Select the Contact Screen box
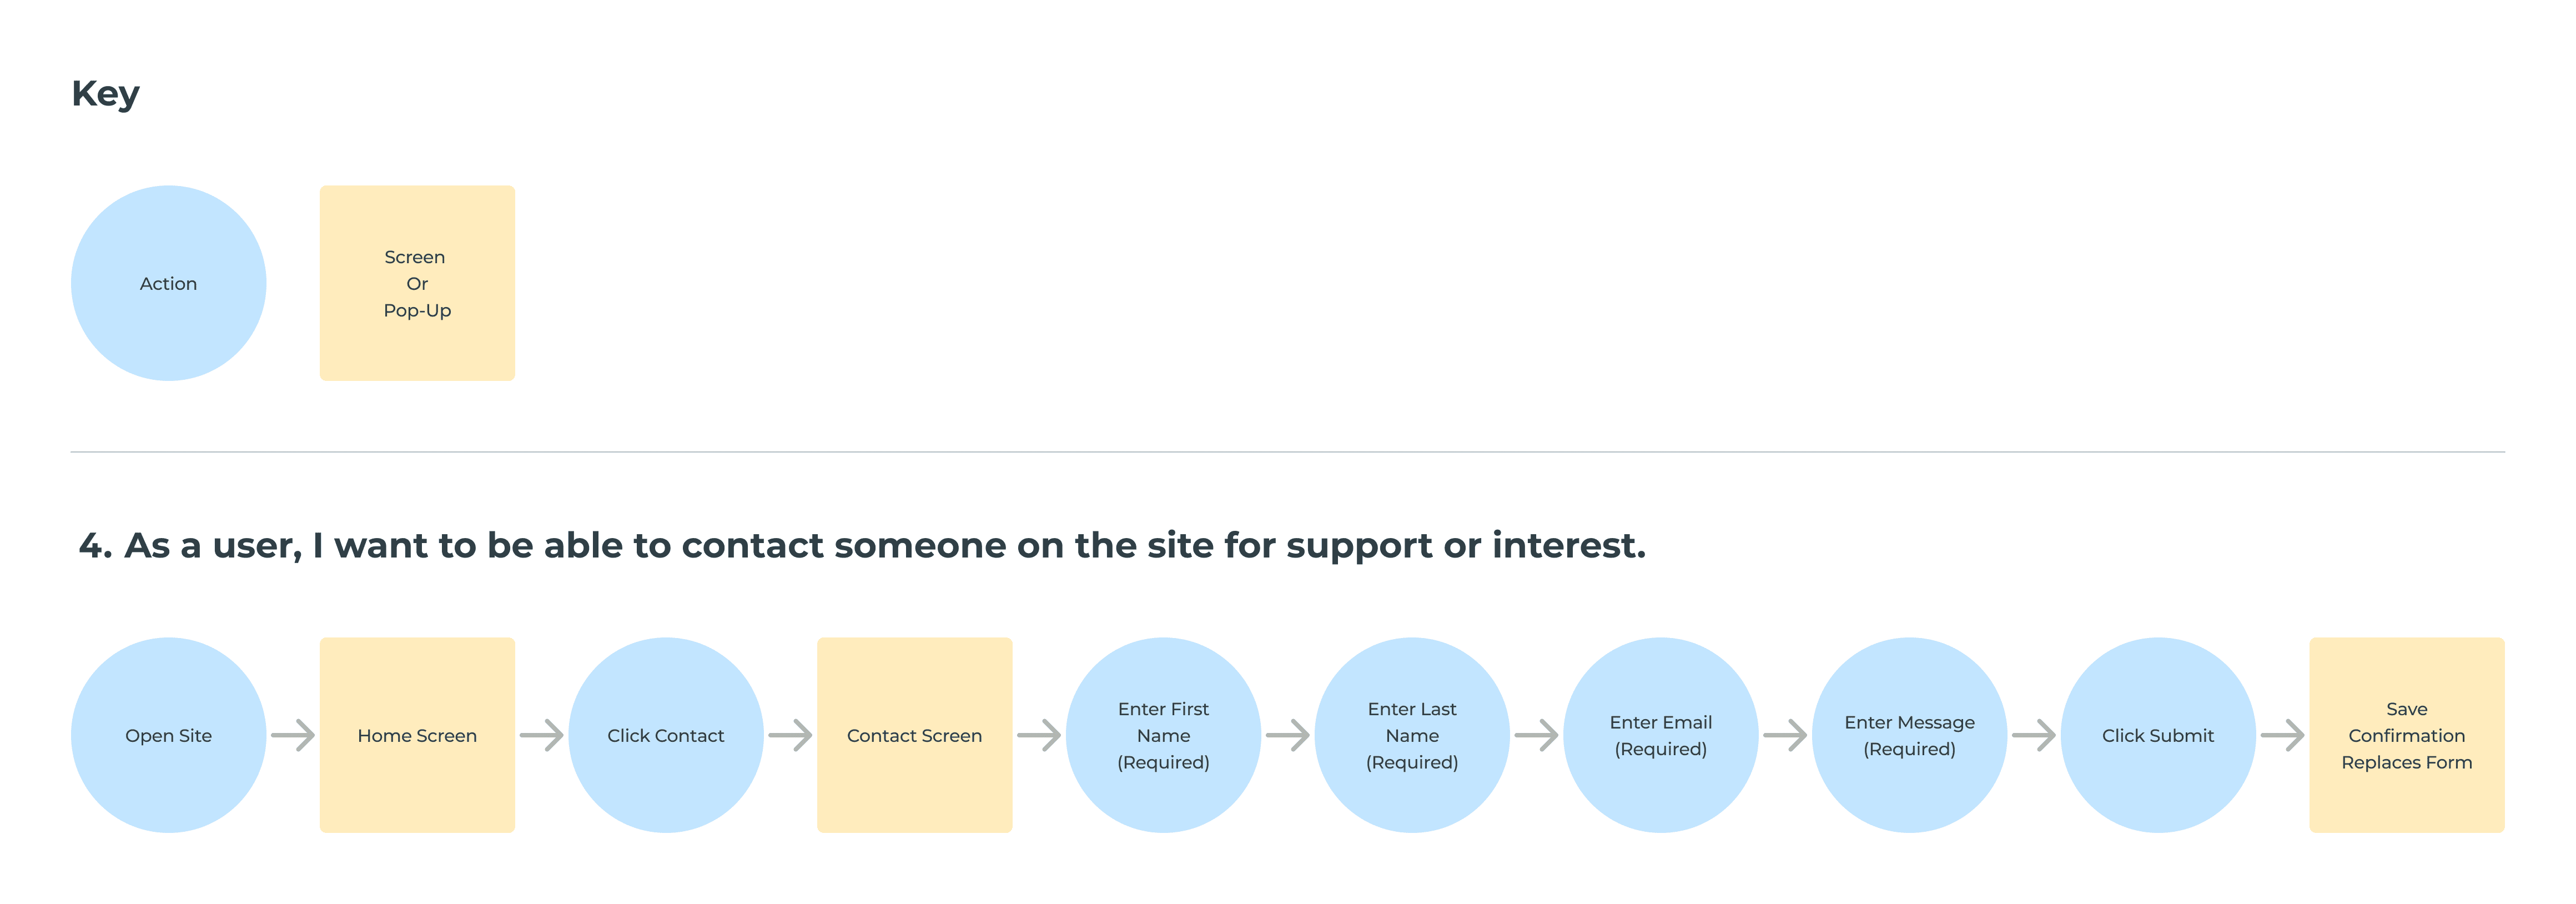The height and width of the screenshot is (904, 2576). (914, 735)
